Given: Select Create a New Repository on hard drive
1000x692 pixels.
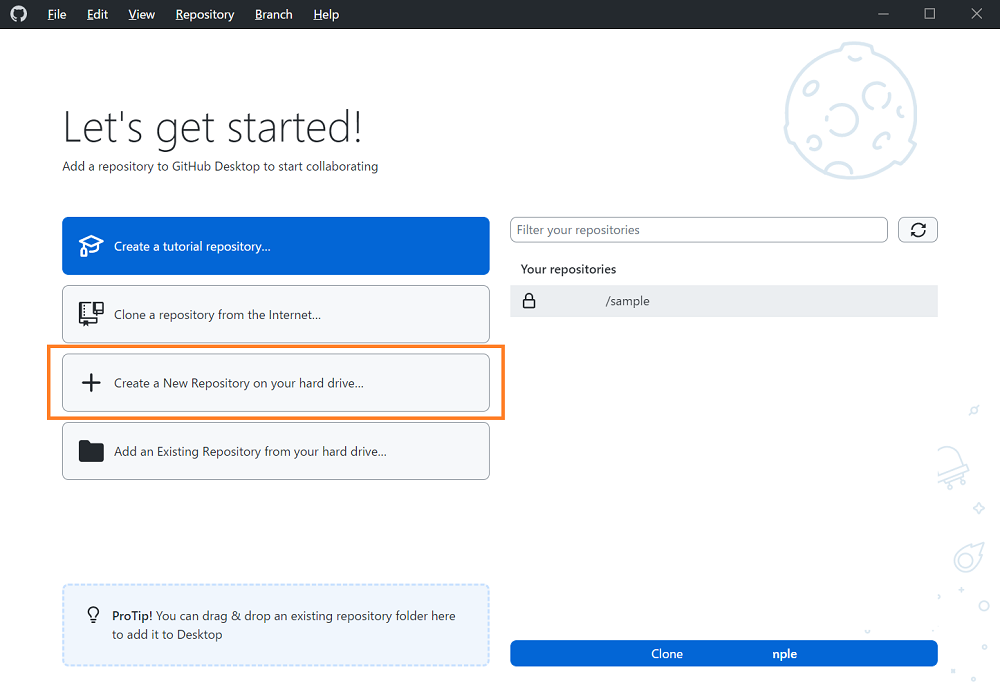Looking at the screenshot, I should (x=276, y=383).
